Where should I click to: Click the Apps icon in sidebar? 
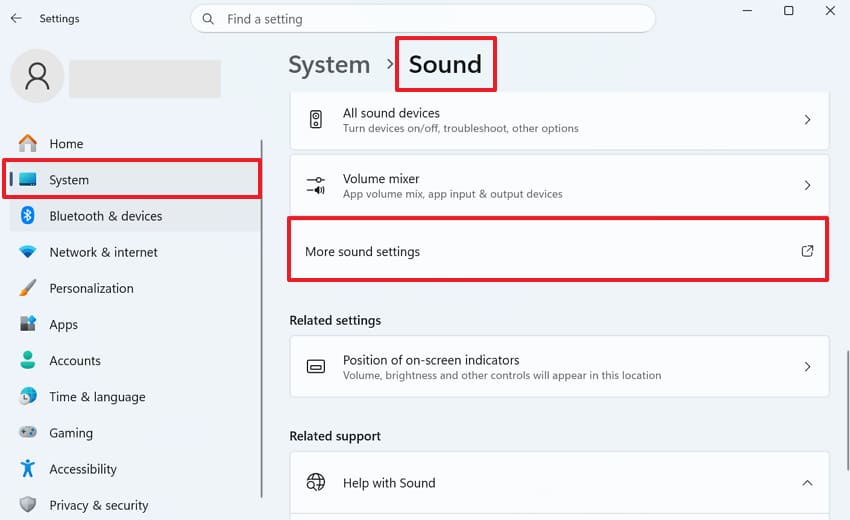click(x=28, y=324)
